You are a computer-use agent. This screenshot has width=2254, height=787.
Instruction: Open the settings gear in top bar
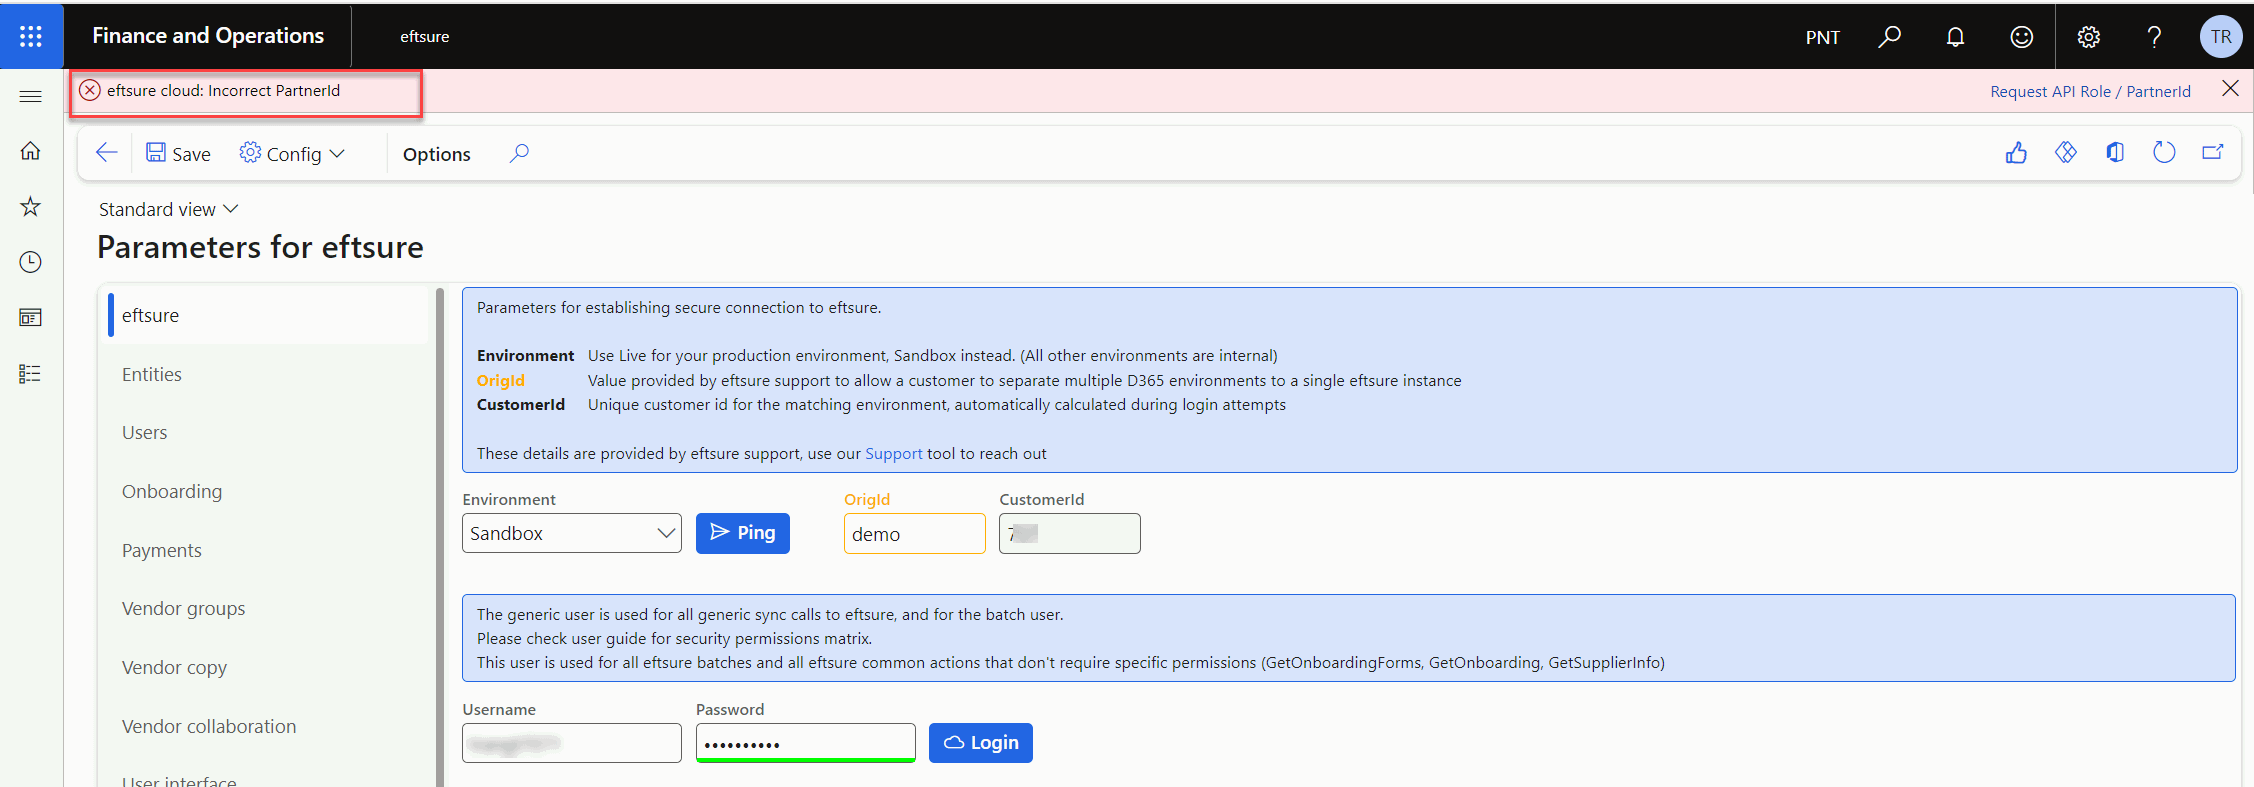(2088, 37)
